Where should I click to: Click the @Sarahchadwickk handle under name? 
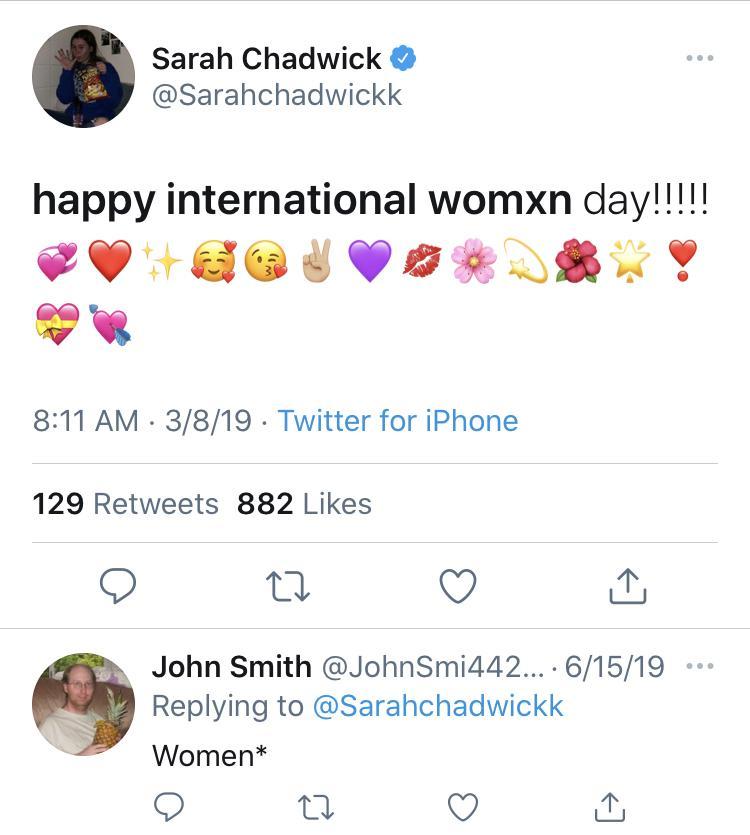click(x=277, y=95)
